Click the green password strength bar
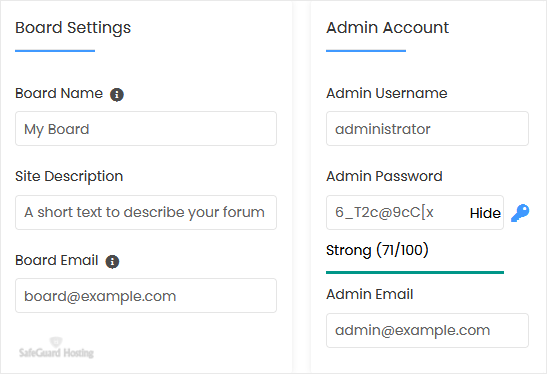The height and width of the screenshot is (374, 547). pos(415,272)
